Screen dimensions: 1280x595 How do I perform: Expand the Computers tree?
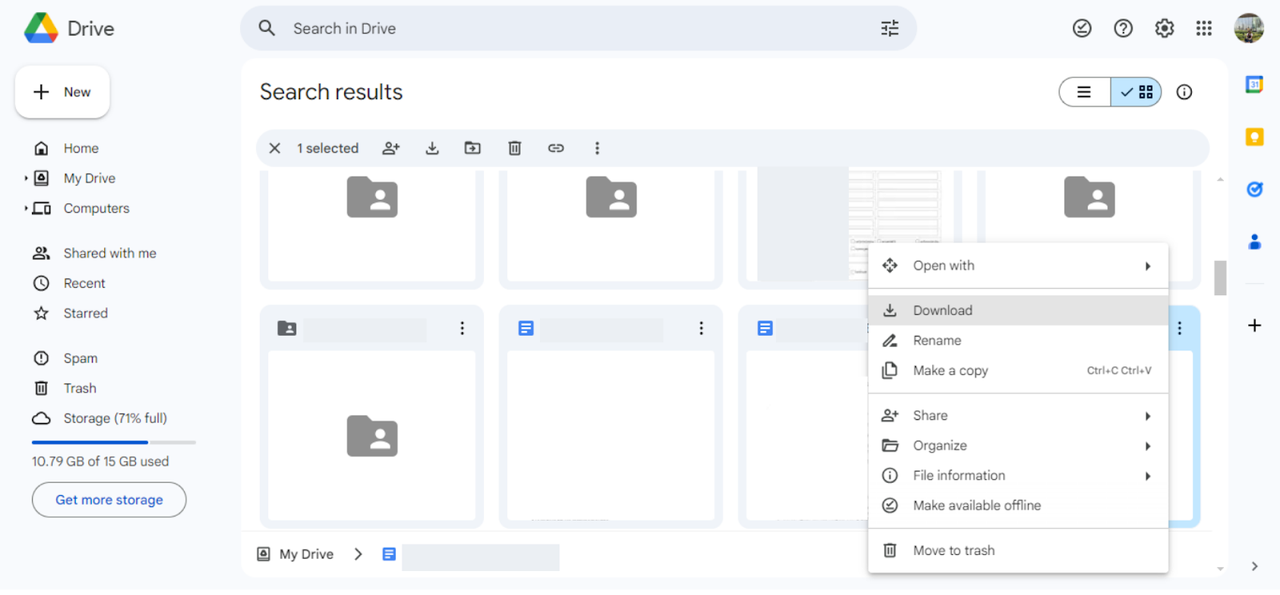click(26, 208)
